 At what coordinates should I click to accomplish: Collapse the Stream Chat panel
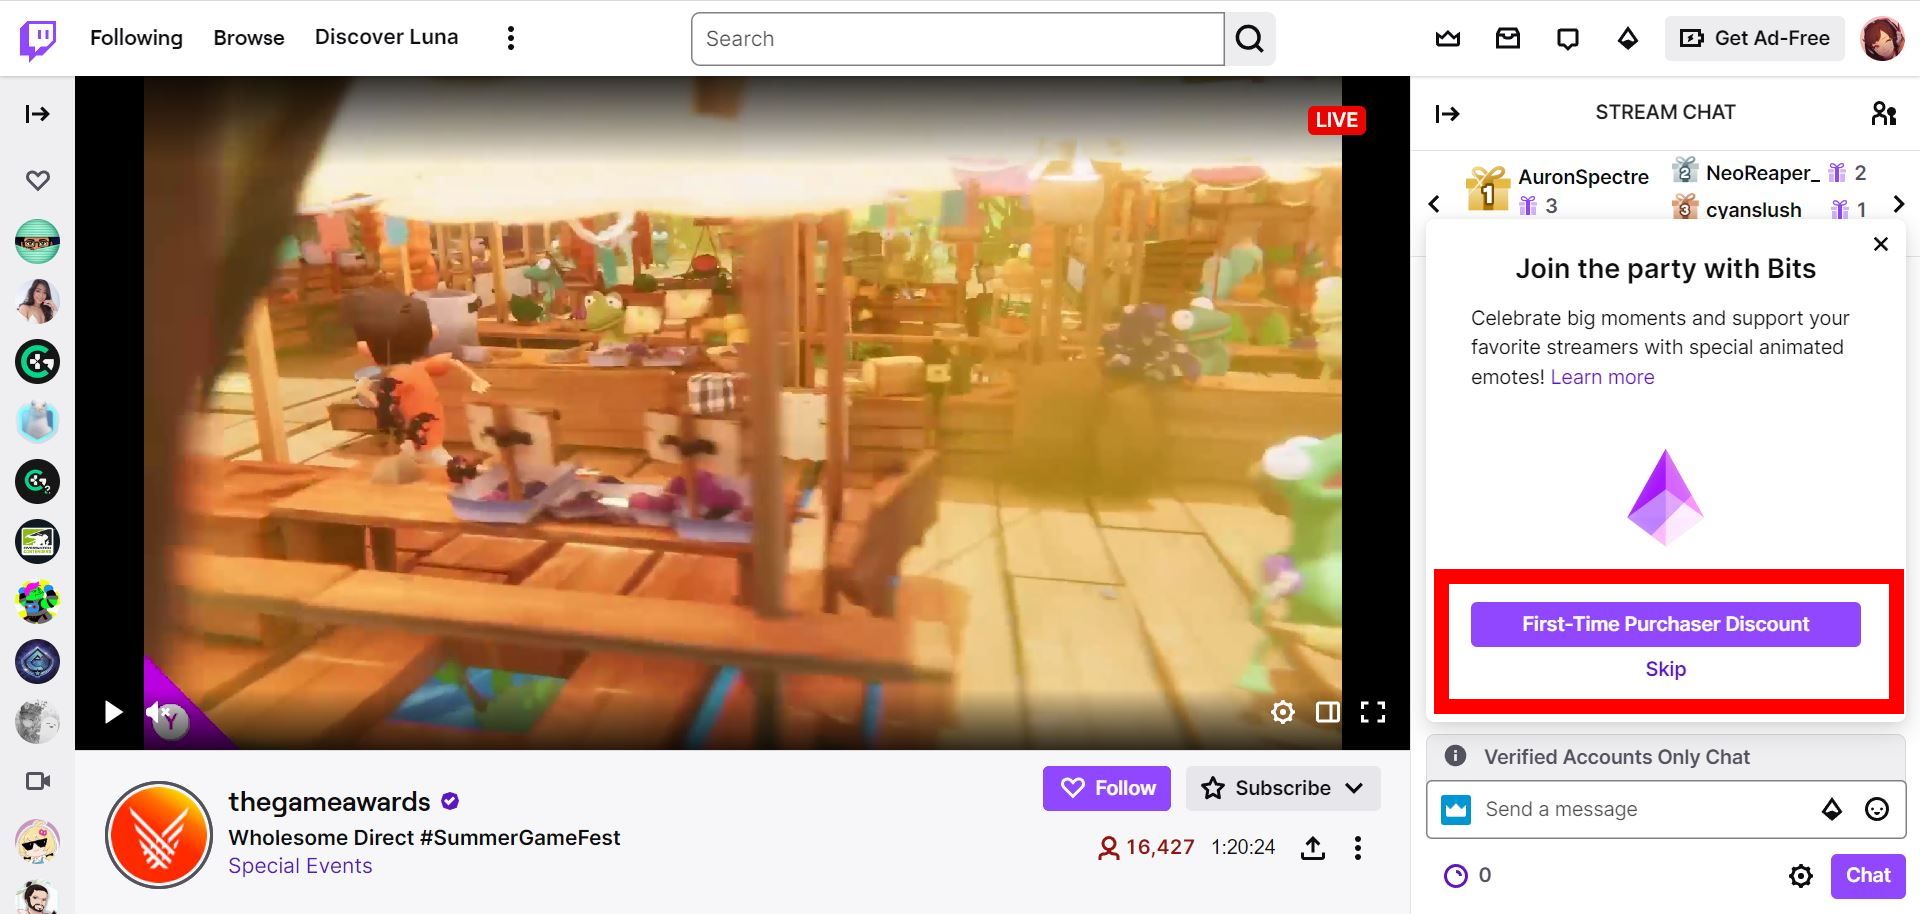click(1447, 113)
